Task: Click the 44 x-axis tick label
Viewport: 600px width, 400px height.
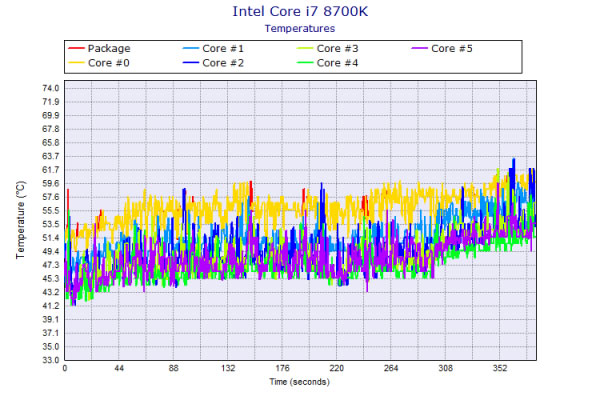Action: point(119,368)
